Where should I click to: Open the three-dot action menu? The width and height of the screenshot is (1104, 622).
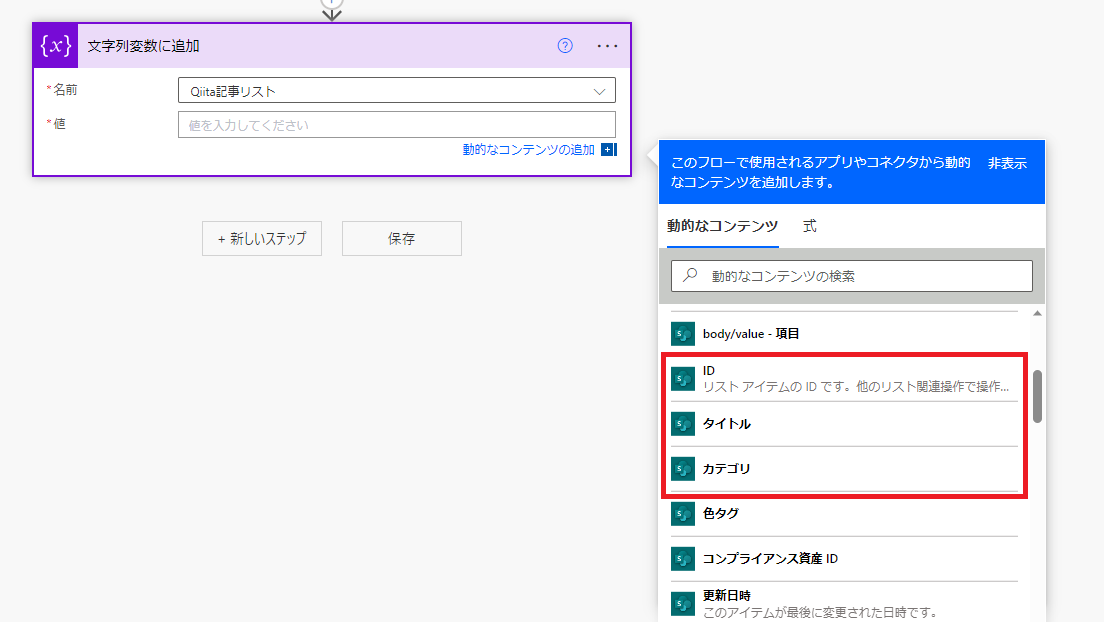[607, 46]
